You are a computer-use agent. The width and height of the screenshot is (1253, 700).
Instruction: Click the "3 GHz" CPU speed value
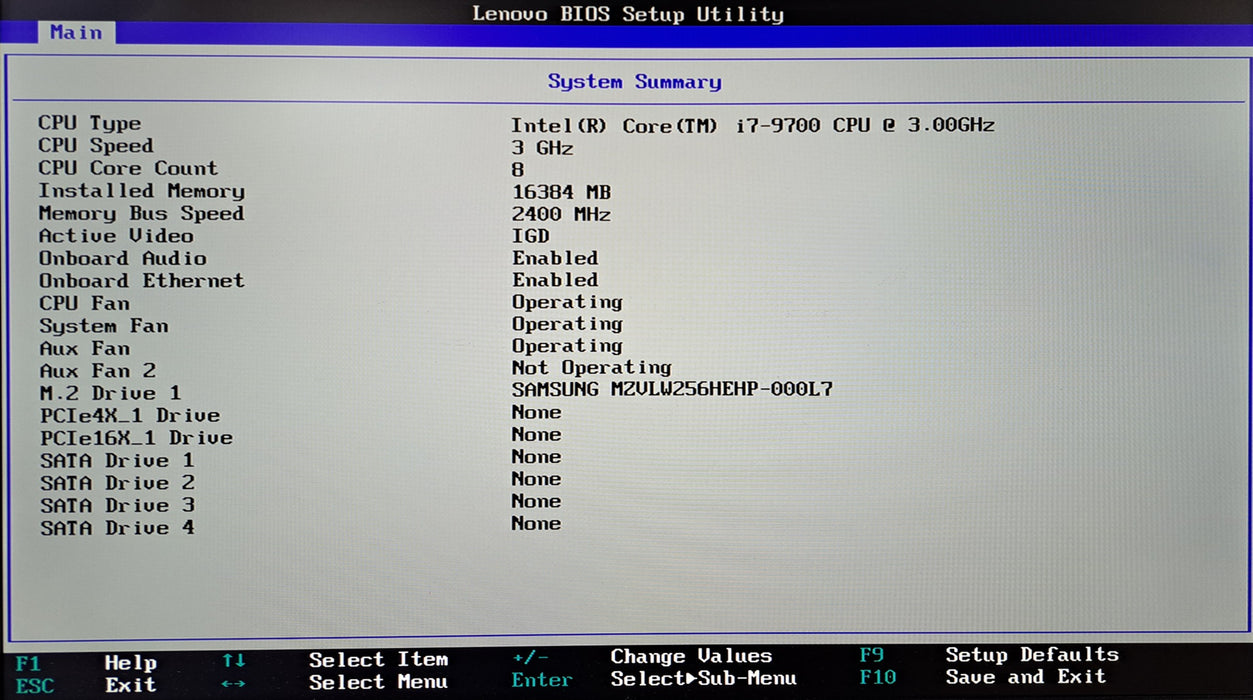point(543,148)
